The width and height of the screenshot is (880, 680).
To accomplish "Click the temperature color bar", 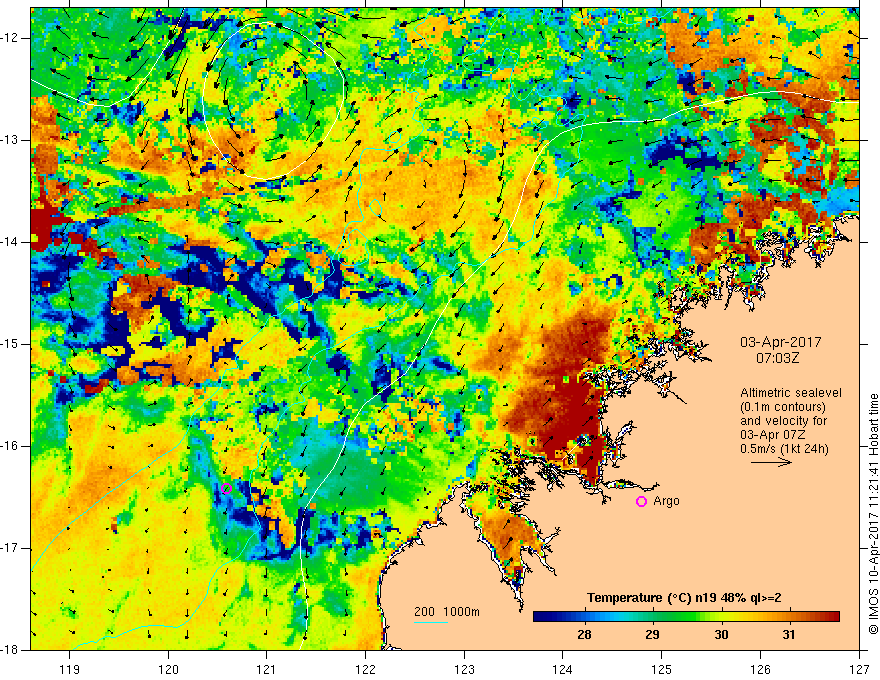I will point(686,617).
